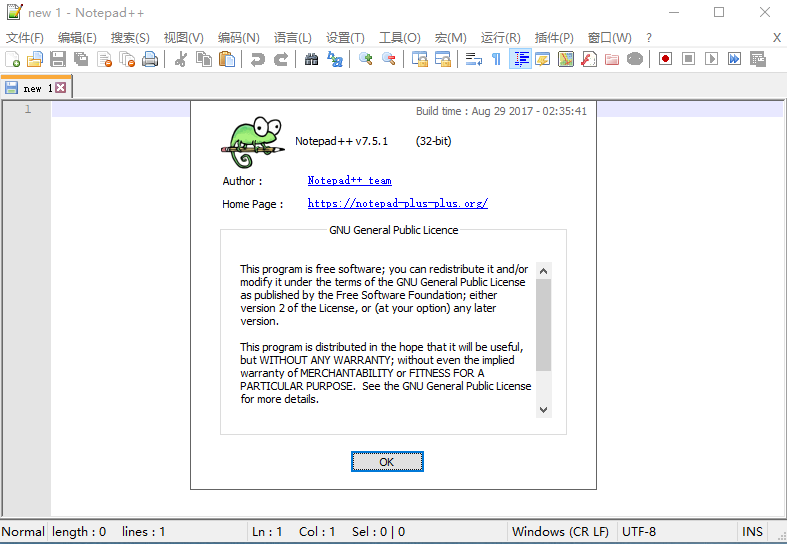Play back the recorded macro
This screenshot has height=544, width=787.
(711, 59)
